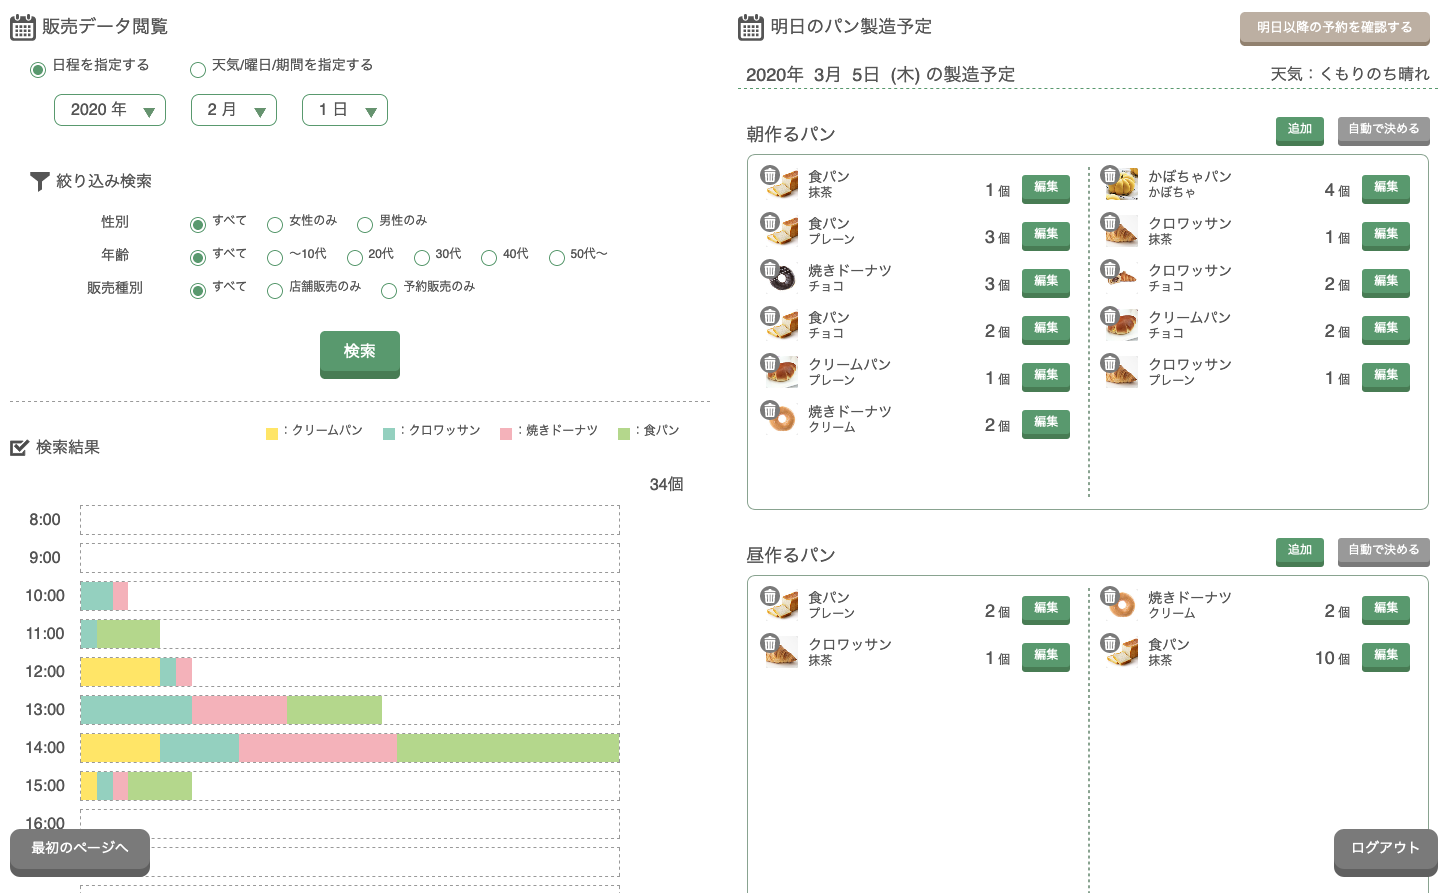The height and width of the screenshot is (893, 1448).
Task: Open the 1 日 day dropdown
Action: click(x=345, y=110)
